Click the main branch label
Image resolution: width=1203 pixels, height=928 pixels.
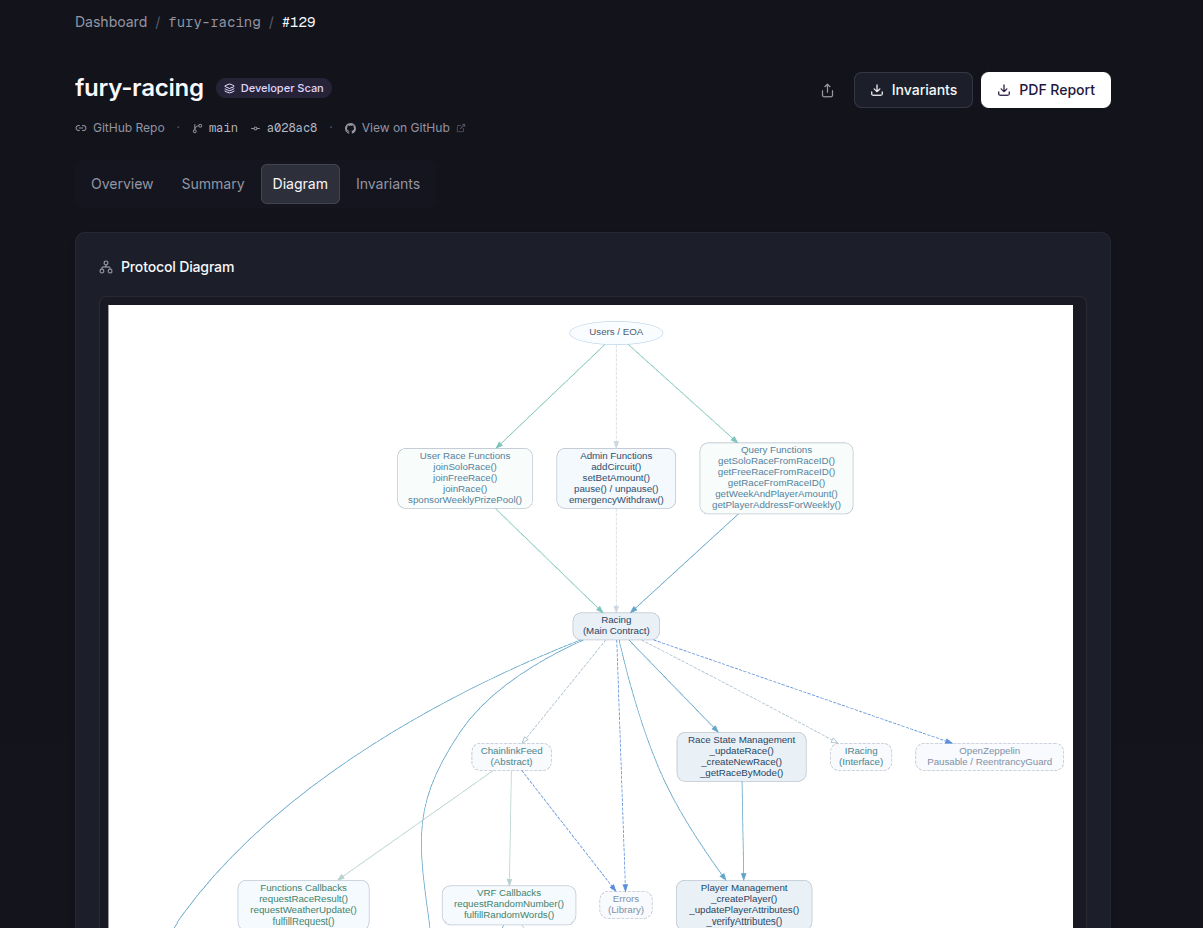coord(223,128)
